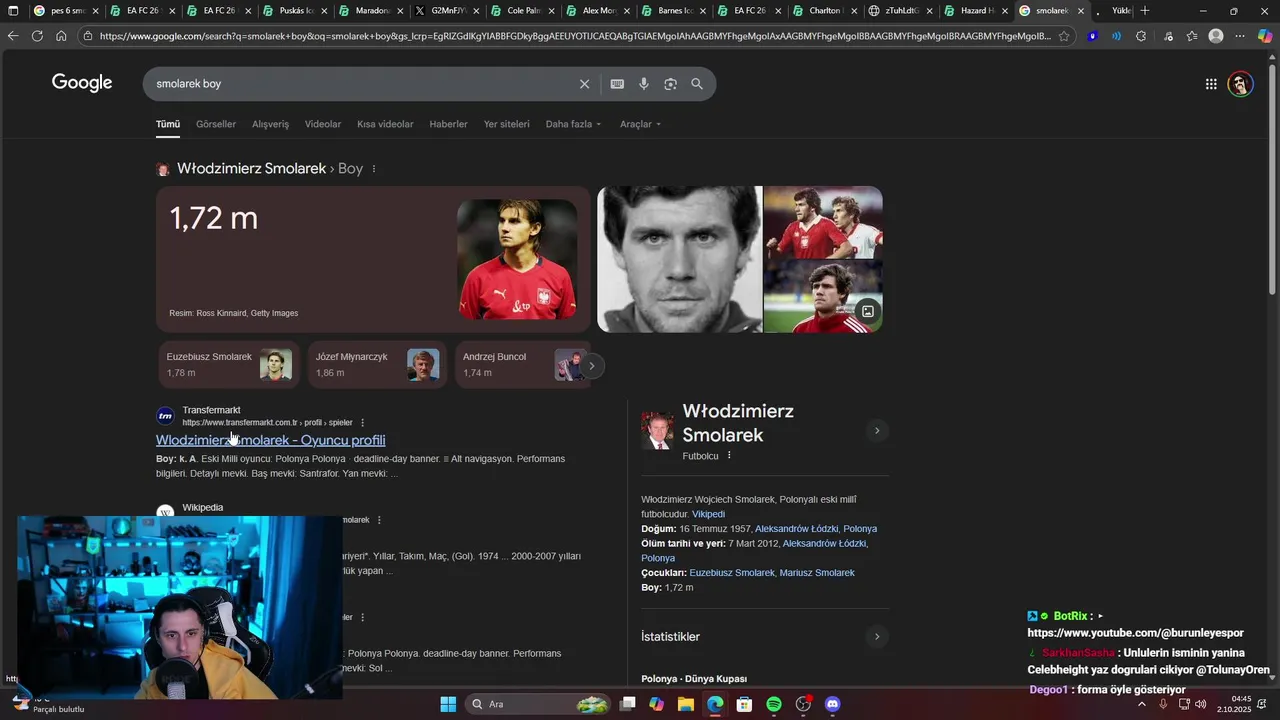Reload the page with the refresh icon
The width and height of the screenshot is (1280, 720).
click(x=37, y=36)
